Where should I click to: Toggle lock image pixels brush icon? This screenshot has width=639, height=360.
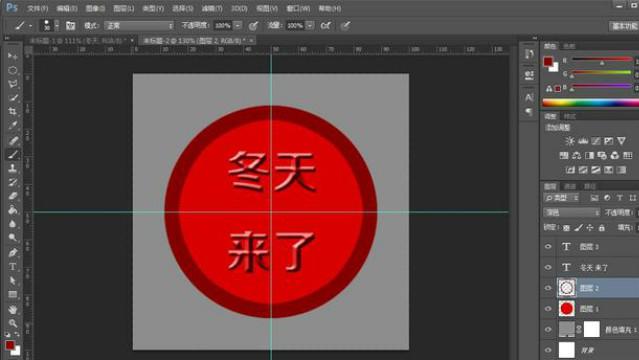pos(578,228)
